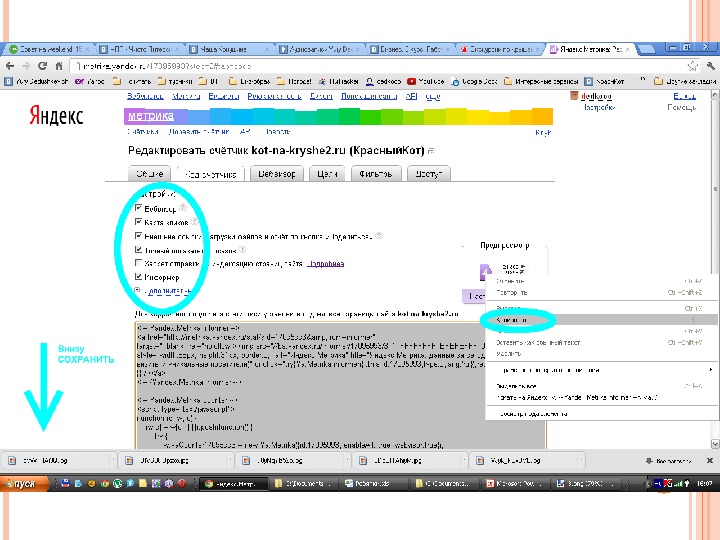Toggle the external links and file downloads checkbox
Viewport: 720px width, 540px height.
tap(138, 236)
